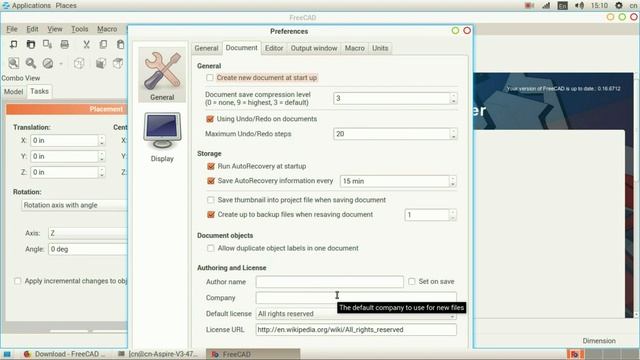The image size is (640, 360).
Task: Disable Using Undo/Redo on documents
Action: pyautogui.click(x=210, y=119)
